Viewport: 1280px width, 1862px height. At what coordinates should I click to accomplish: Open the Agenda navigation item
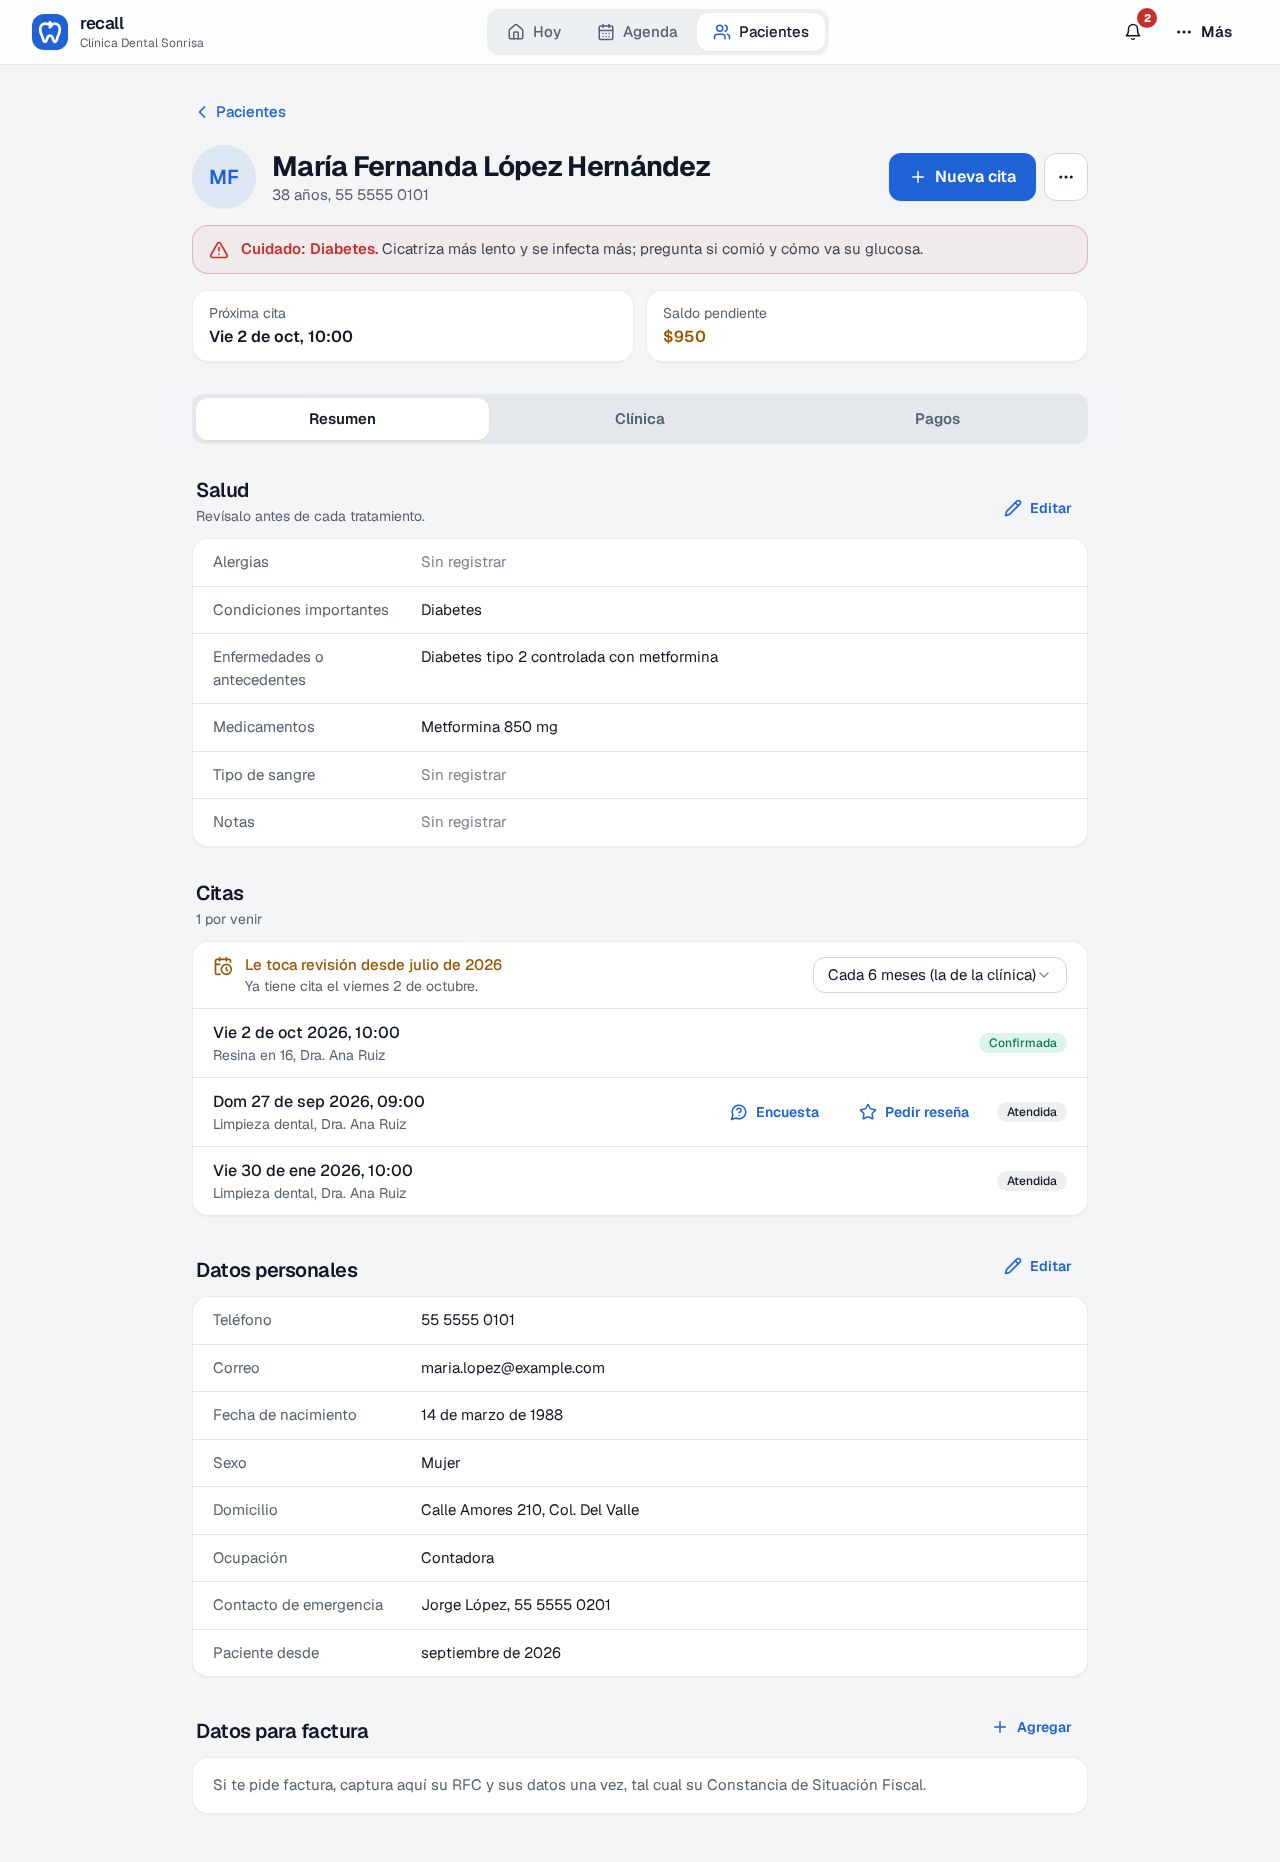[x=637, y=32]
